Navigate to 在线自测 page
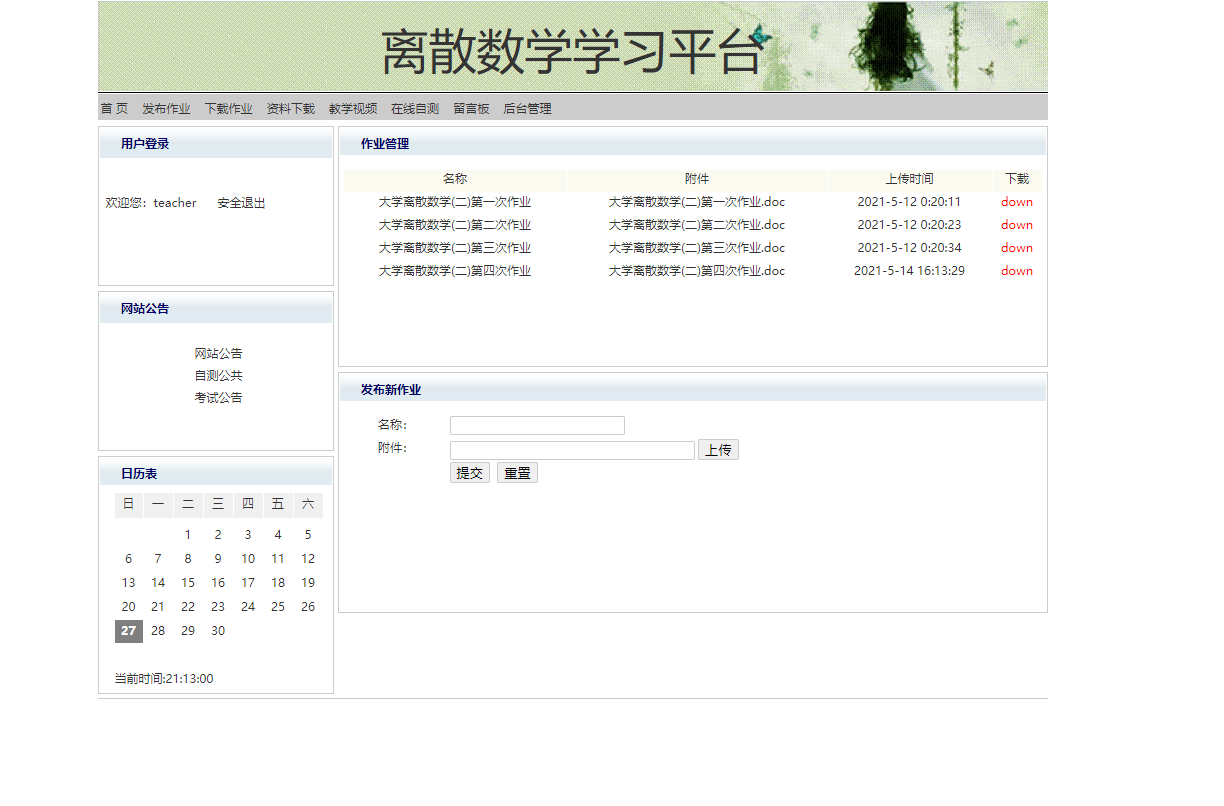Screen dimensions: 1224x806 (415, 108)
